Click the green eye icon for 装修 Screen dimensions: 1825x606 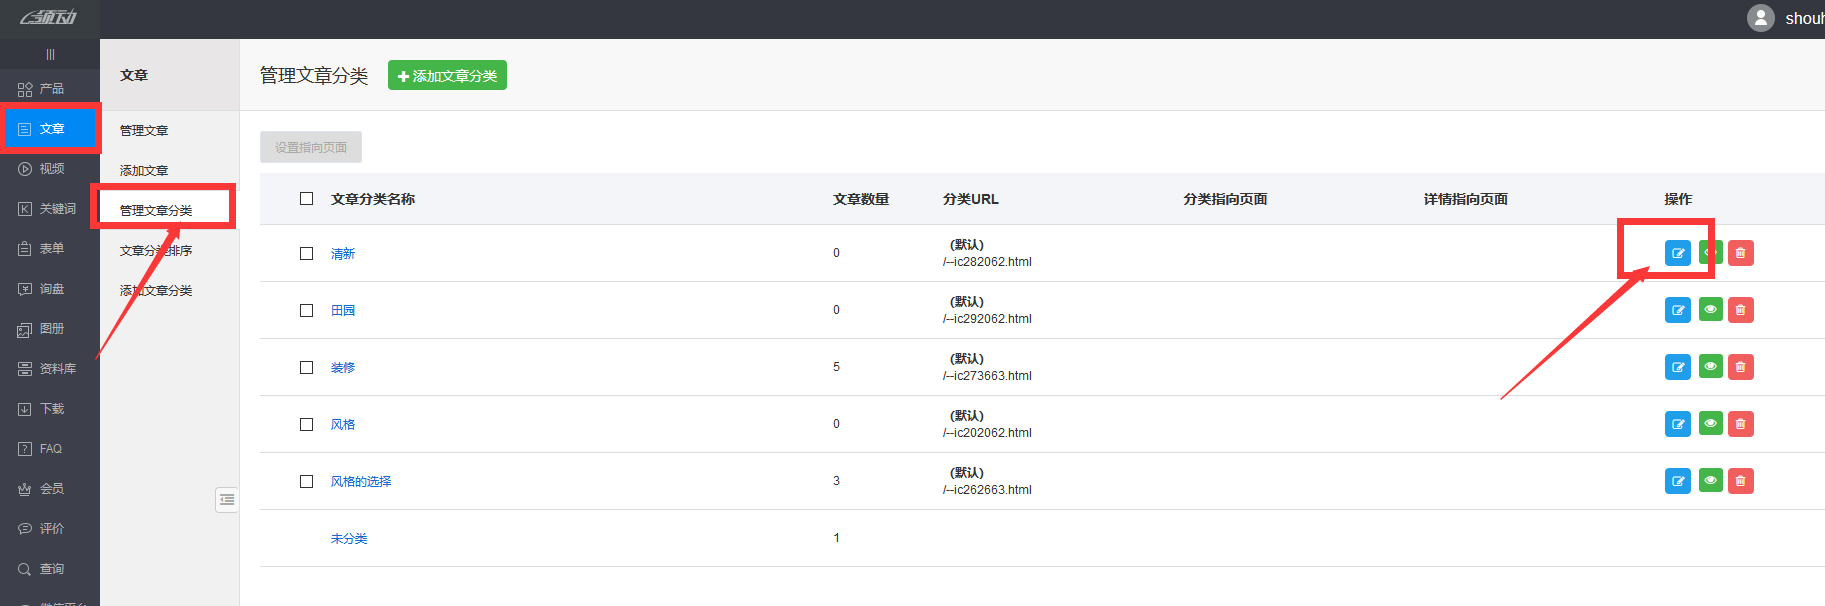point(1710,367)
